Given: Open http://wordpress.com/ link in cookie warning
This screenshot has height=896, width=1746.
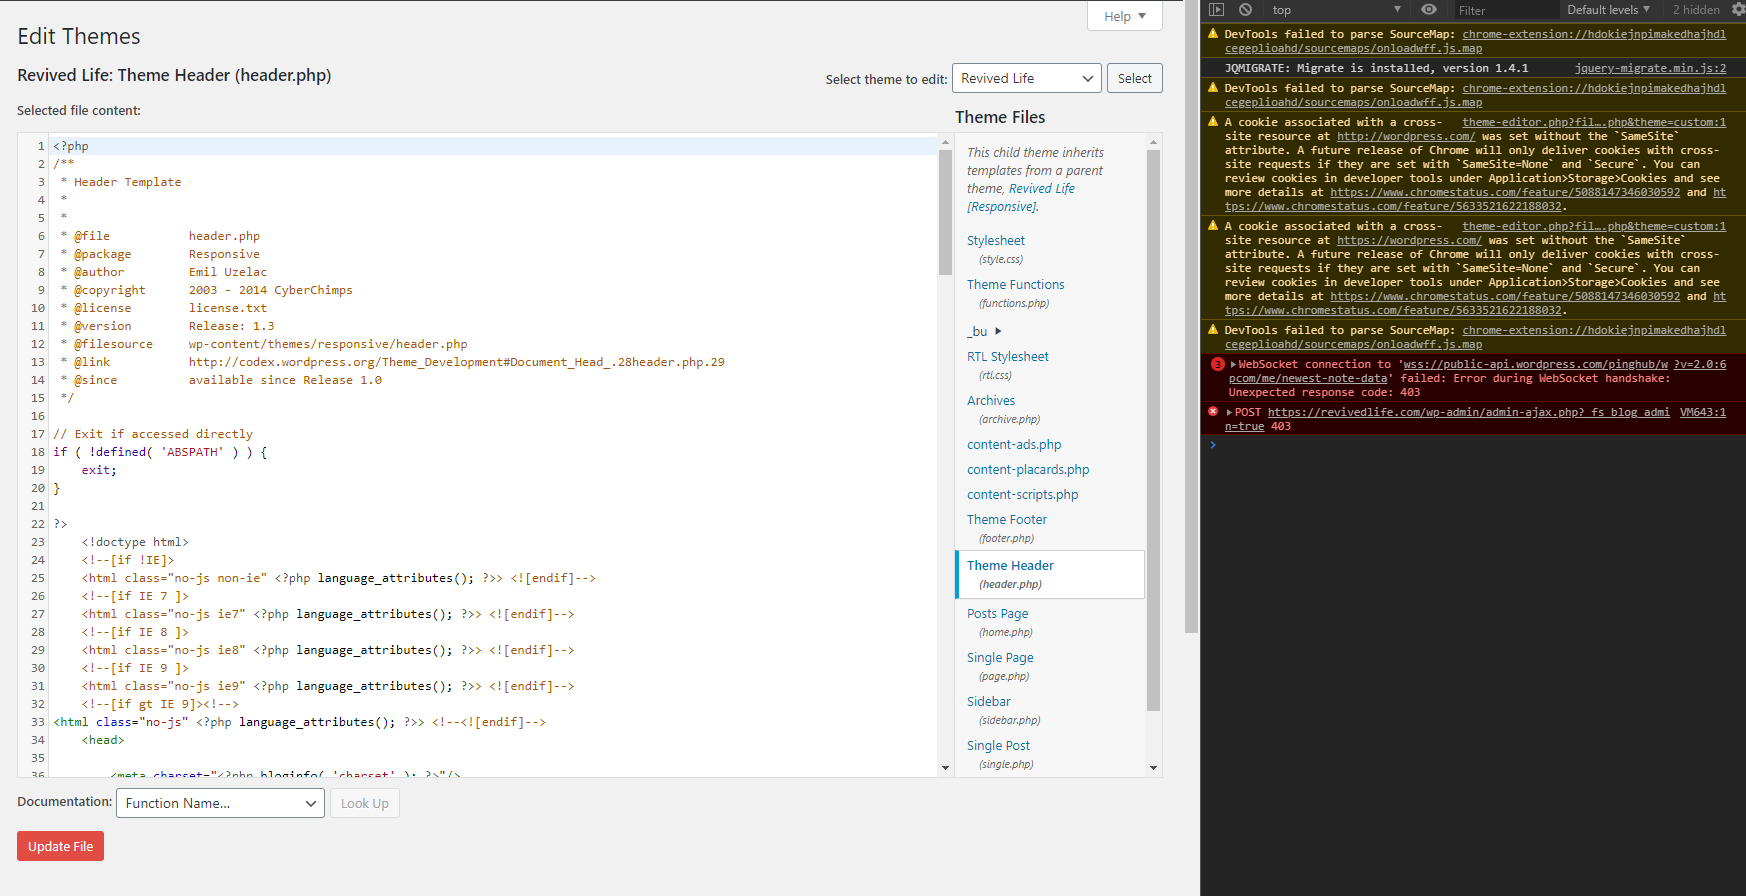Looking at the screenshot, I should click(1405, 137).
